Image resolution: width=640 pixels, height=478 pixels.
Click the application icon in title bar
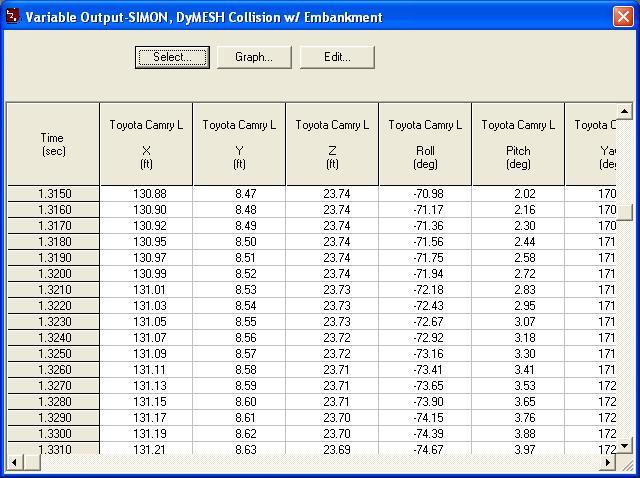12,17
